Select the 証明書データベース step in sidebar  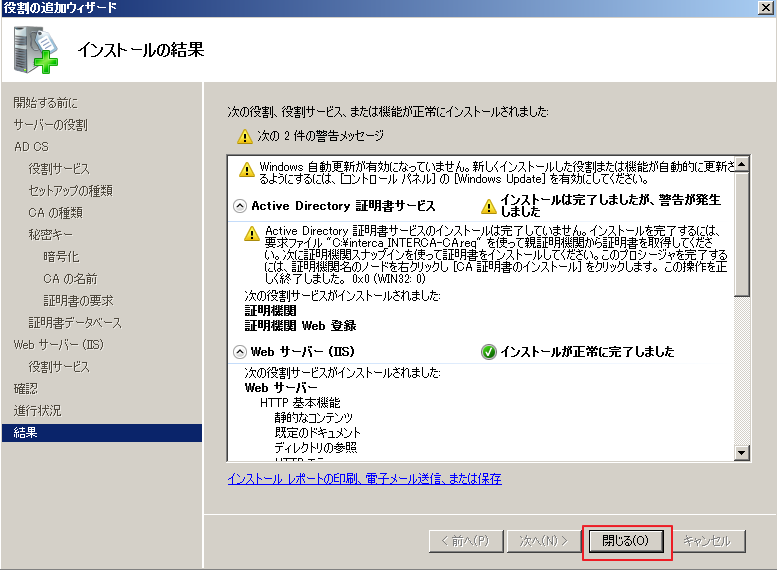[x=75, y=323]
